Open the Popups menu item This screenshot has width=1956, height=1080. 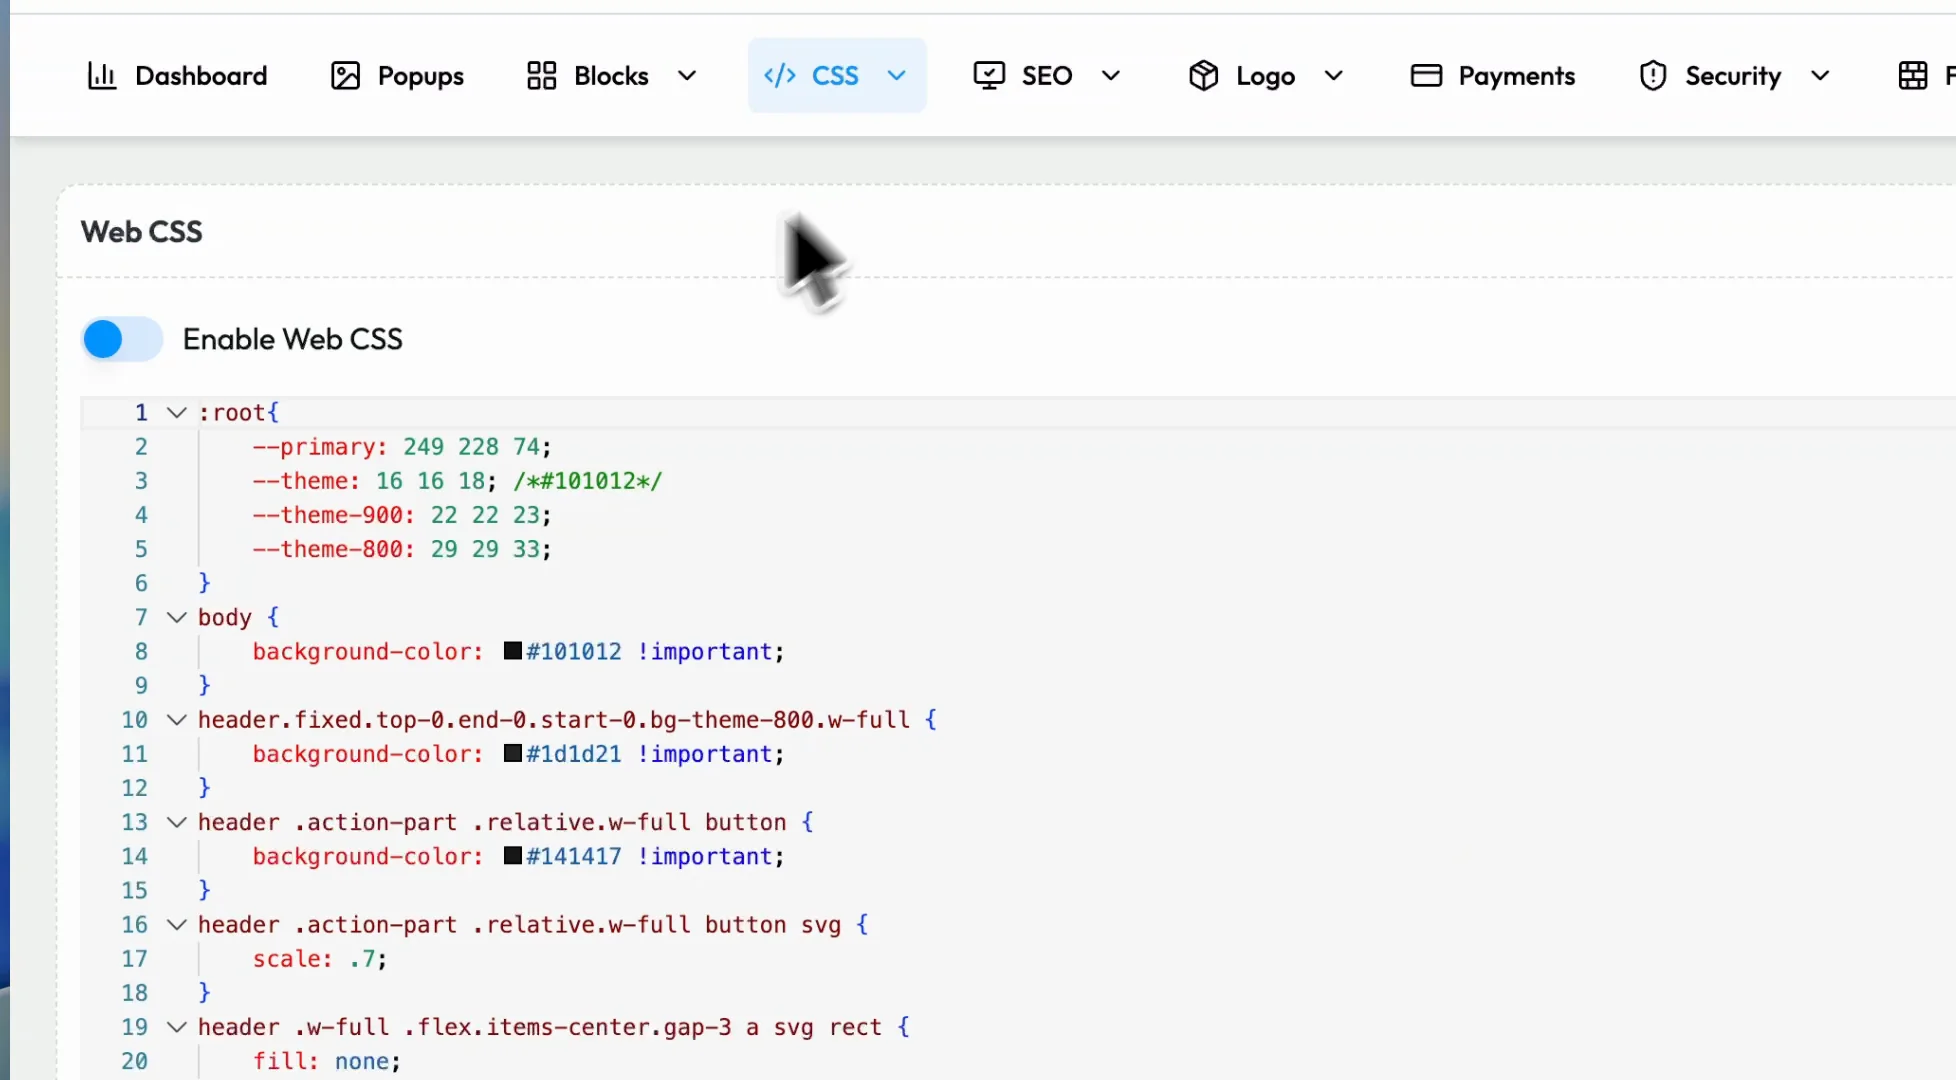pyautogui.click(x=397, y=76)
